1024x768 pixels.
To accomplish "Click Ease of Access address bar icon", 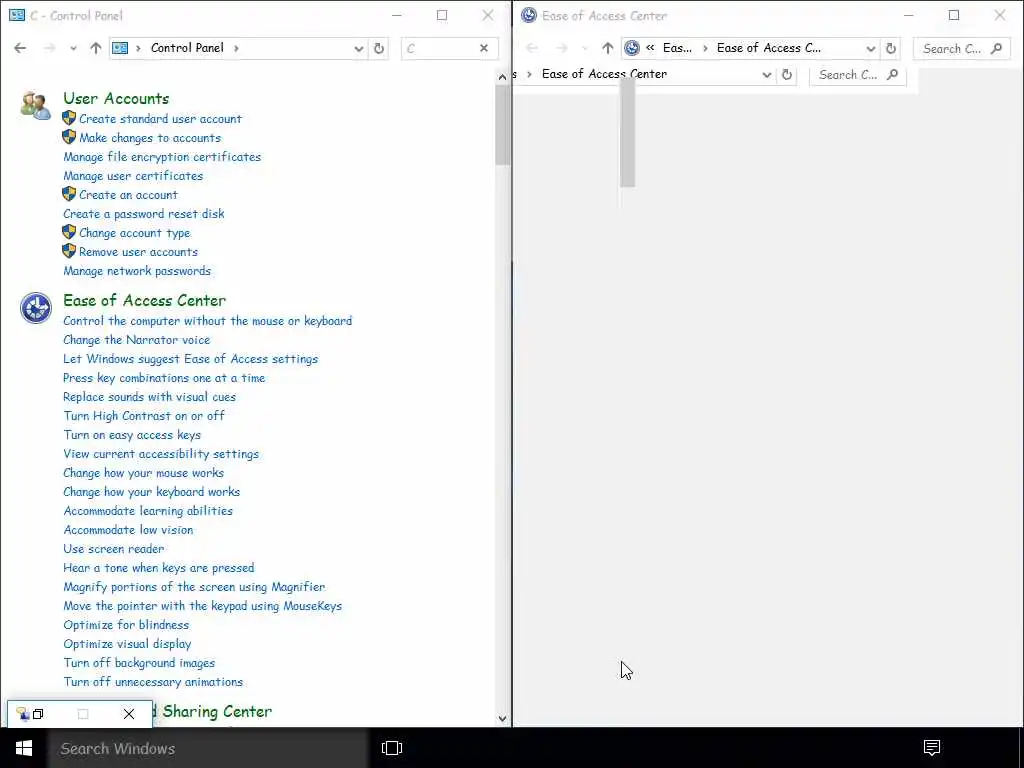I will pyautogui.click(x=632, y=48).
